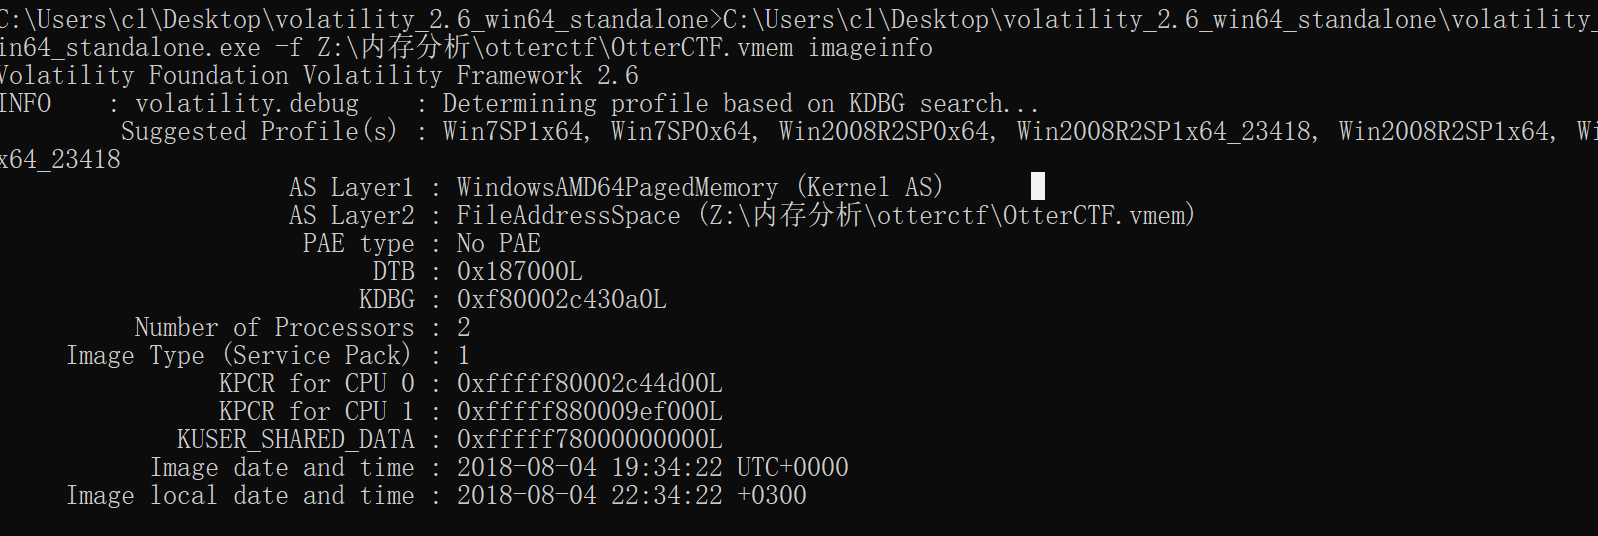The height and width of the screenshot is (536, 1598).
Task: Click the KDBG address 0xf80002c430a0L
Action: pos(561,299)
